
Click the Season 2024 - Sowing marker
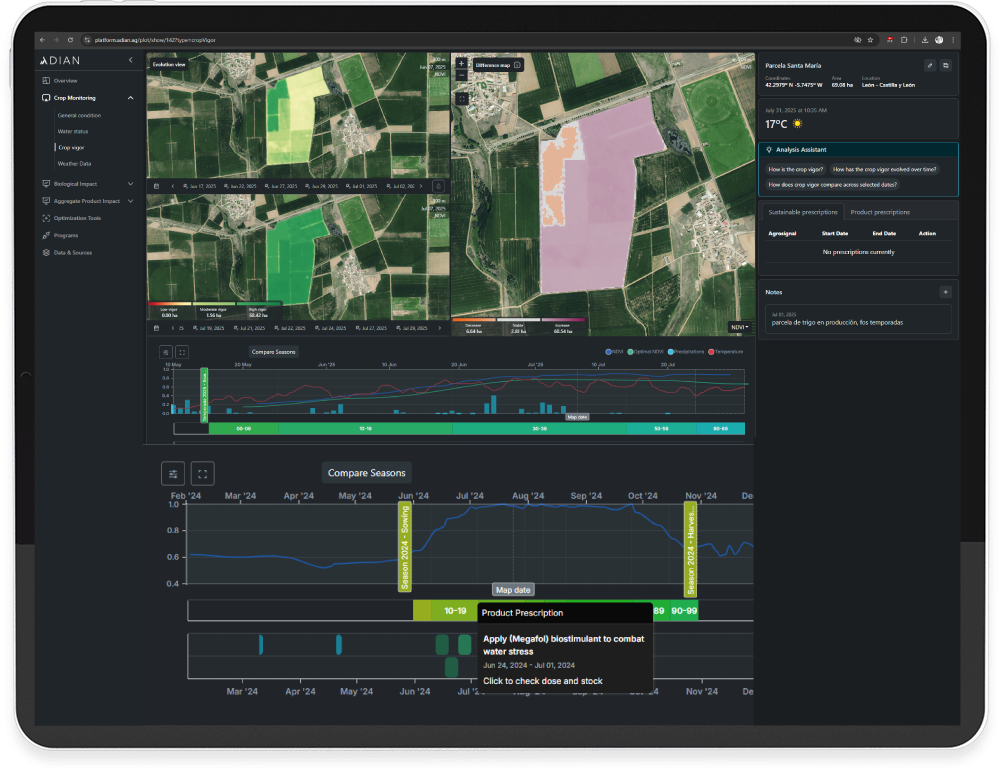tap(404, 547)
